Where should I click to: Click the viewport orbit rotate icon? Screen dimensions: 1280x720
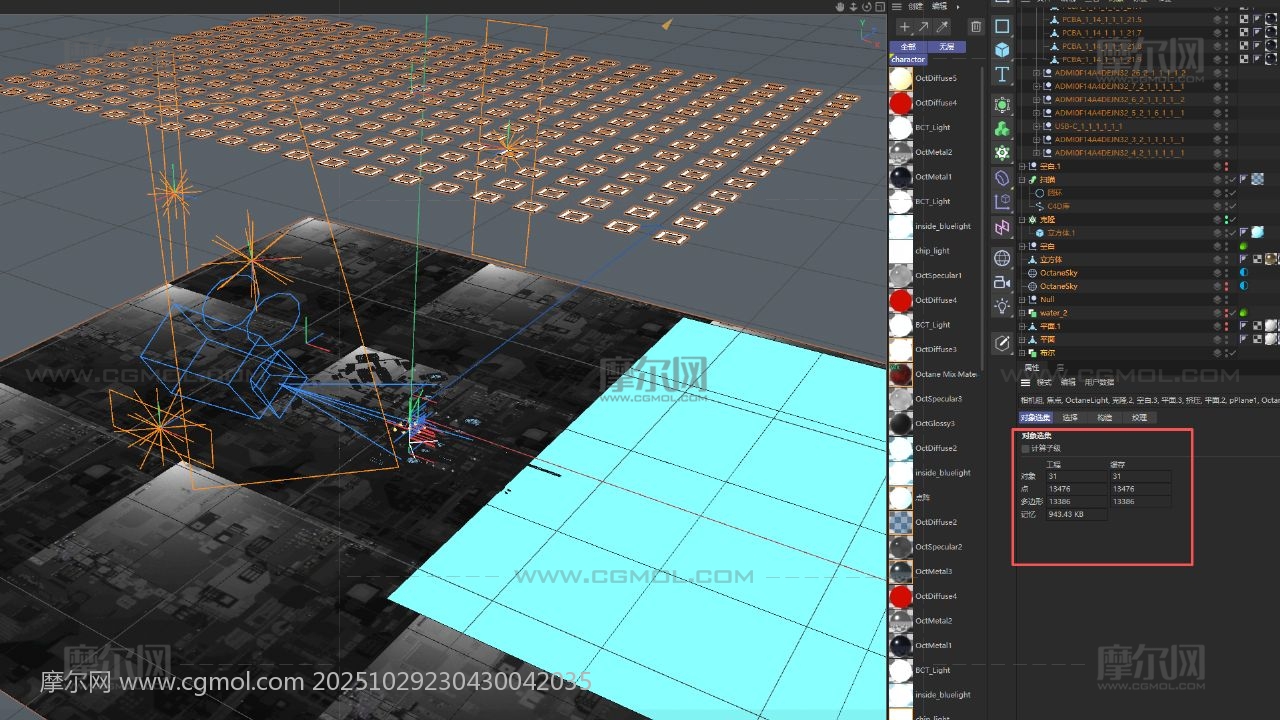pos(868,6)
